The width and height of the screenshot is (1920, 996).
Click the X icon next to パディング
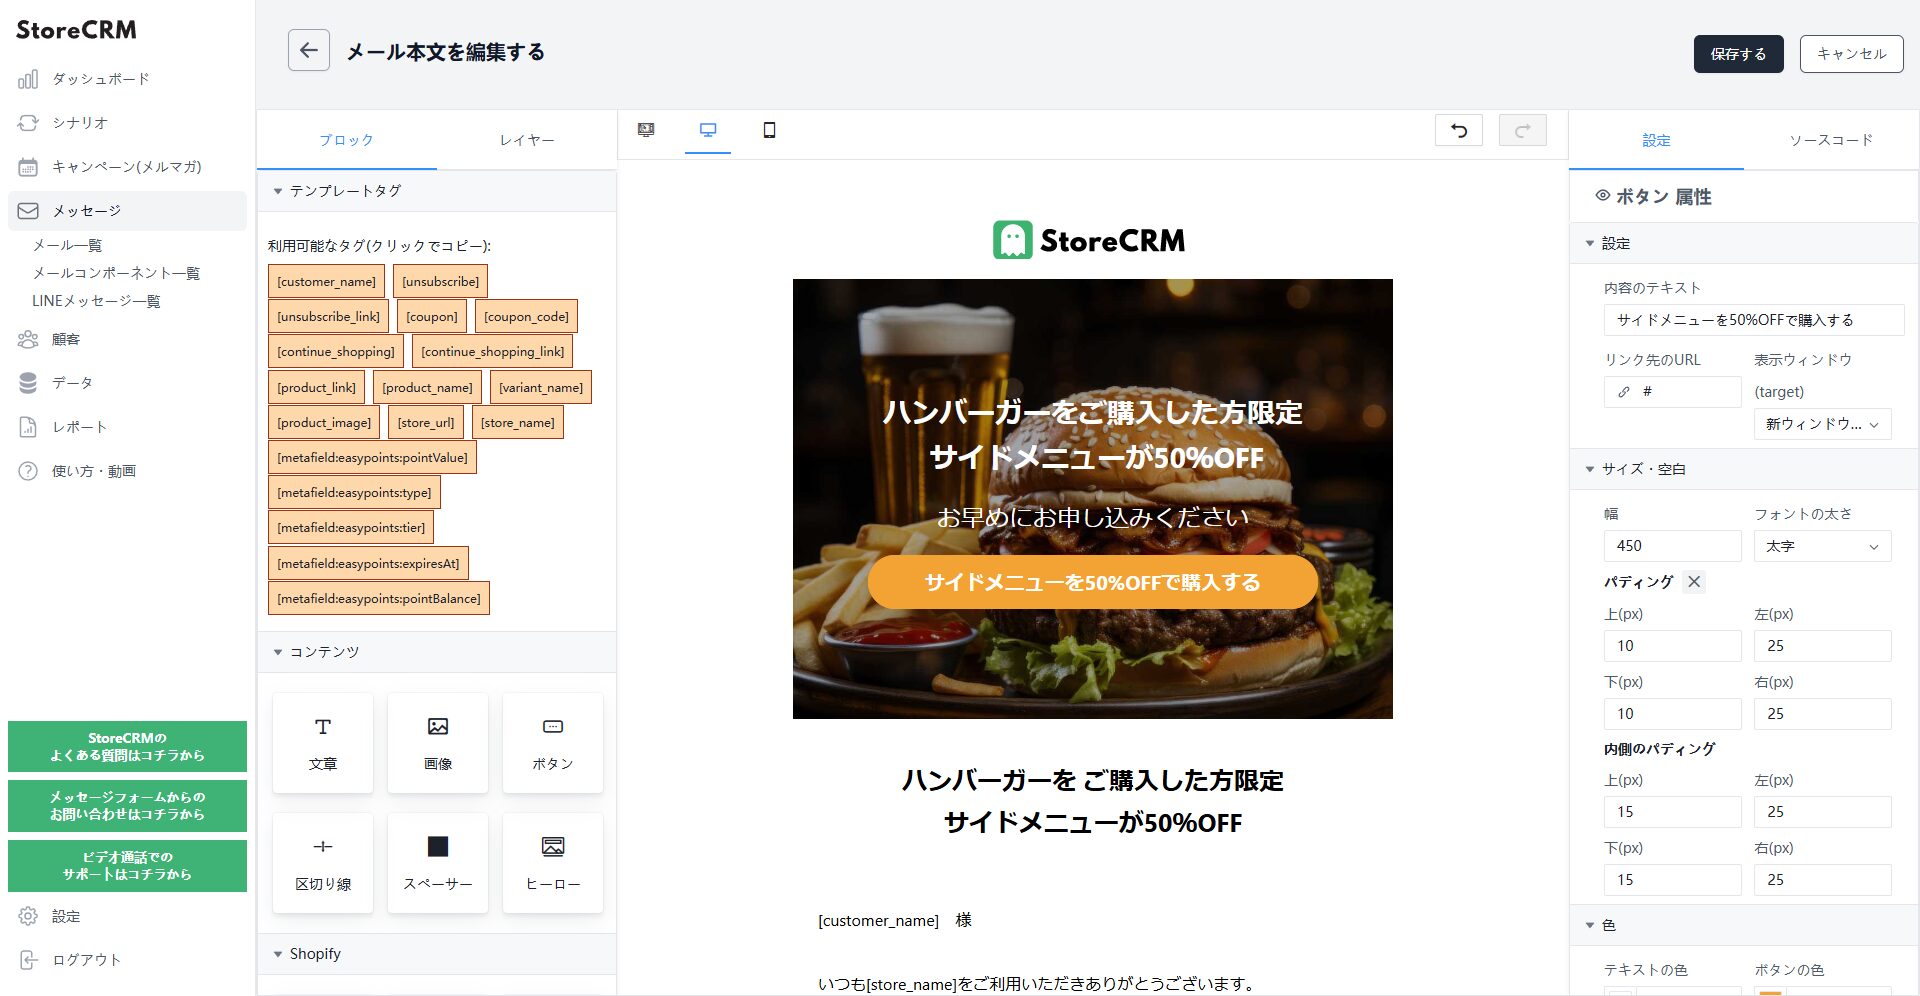1694,582
